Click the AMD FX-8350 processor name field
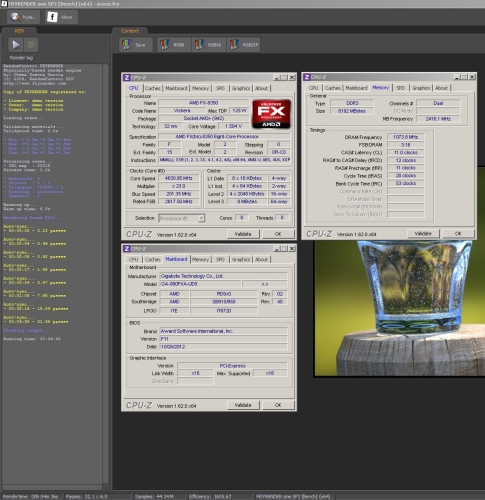This screenshot has height=500, width=485. click(203, 103)
